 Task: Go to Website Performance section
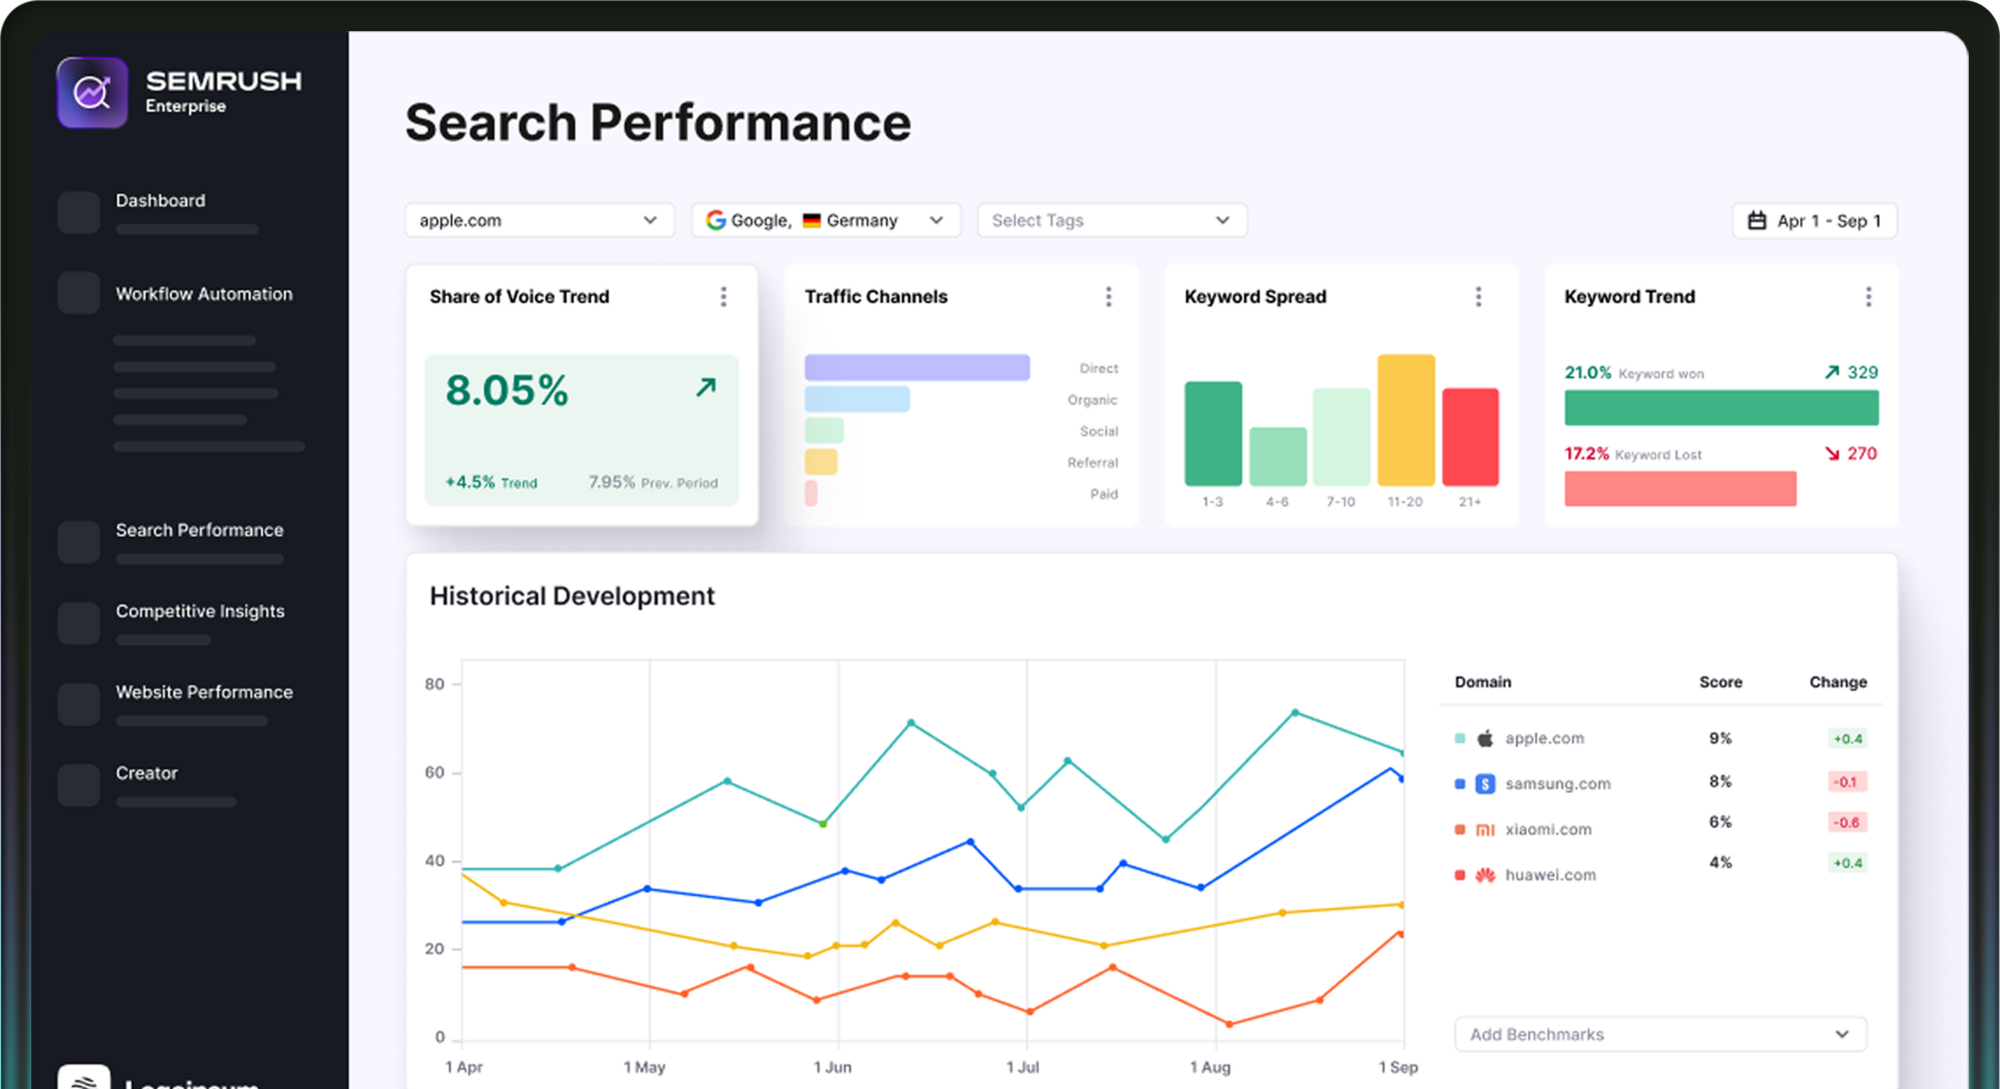tap(204, 692)
